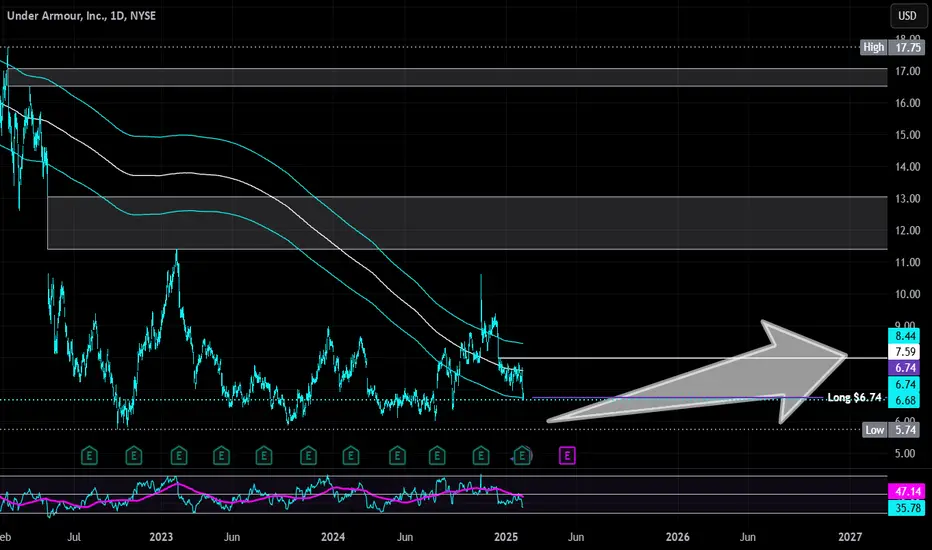Open the purple upcoming earnings marker
Image resolution: width=932 pixels, height=550 pixels.
point(567,456)
